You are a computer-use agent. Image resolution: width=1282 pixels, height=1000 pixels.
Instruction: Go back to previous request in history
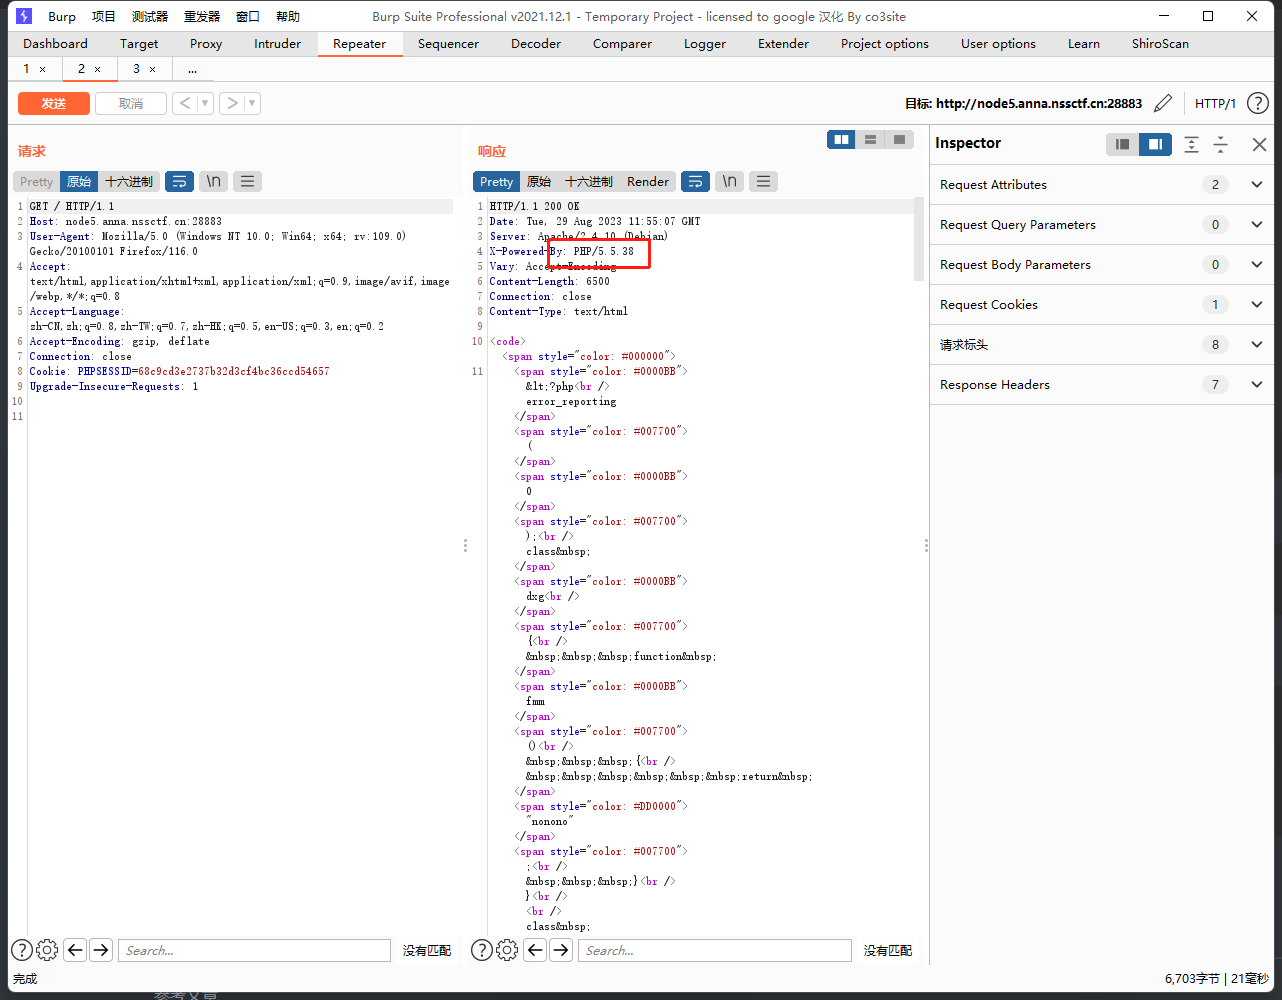coord(185,103)
